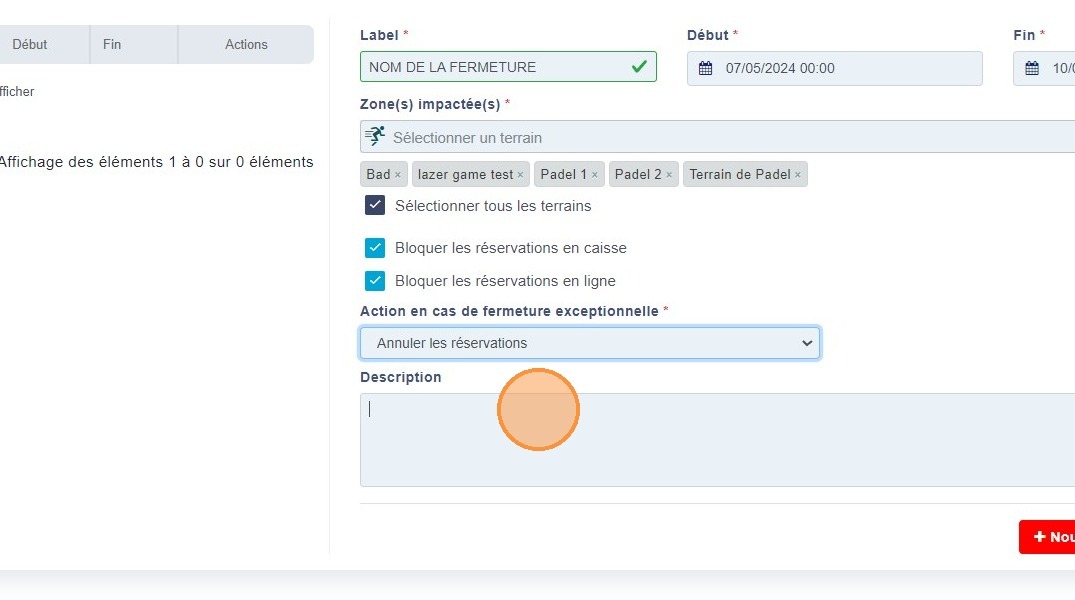Sort table by Fin column header
The image size is (1075, 600).
[x=112, y=44]
